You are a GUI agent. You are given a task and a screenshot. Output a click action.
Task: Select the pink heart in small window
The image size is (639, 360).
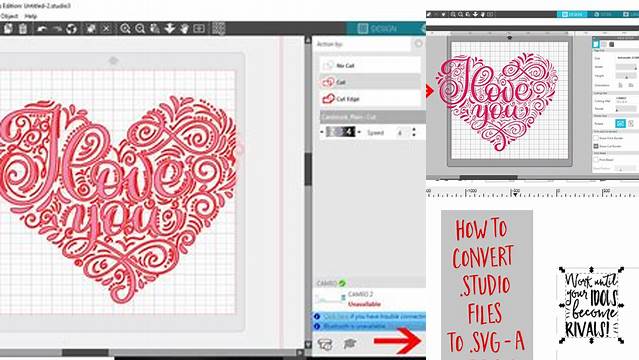[x=498, y=101]
